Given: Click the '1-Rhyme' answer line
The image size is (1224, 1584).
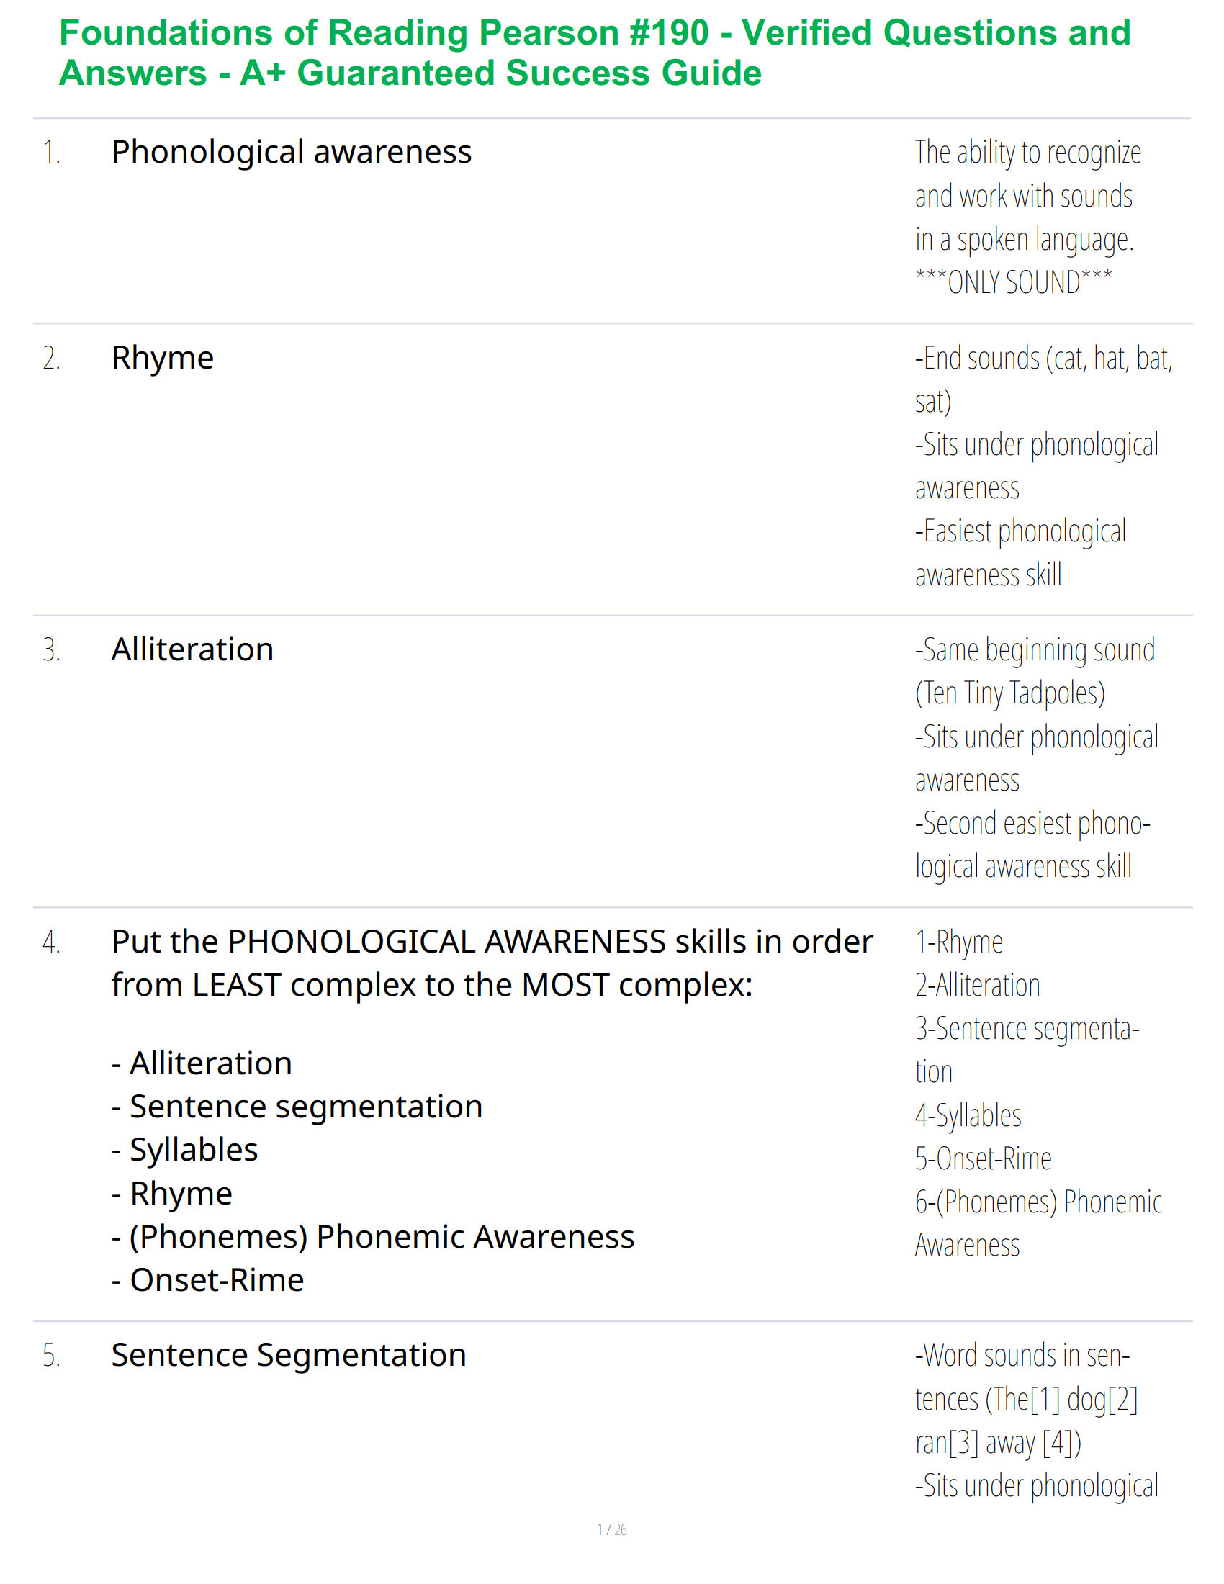Looking at the screenshot, I should click(x=959, y=942).
